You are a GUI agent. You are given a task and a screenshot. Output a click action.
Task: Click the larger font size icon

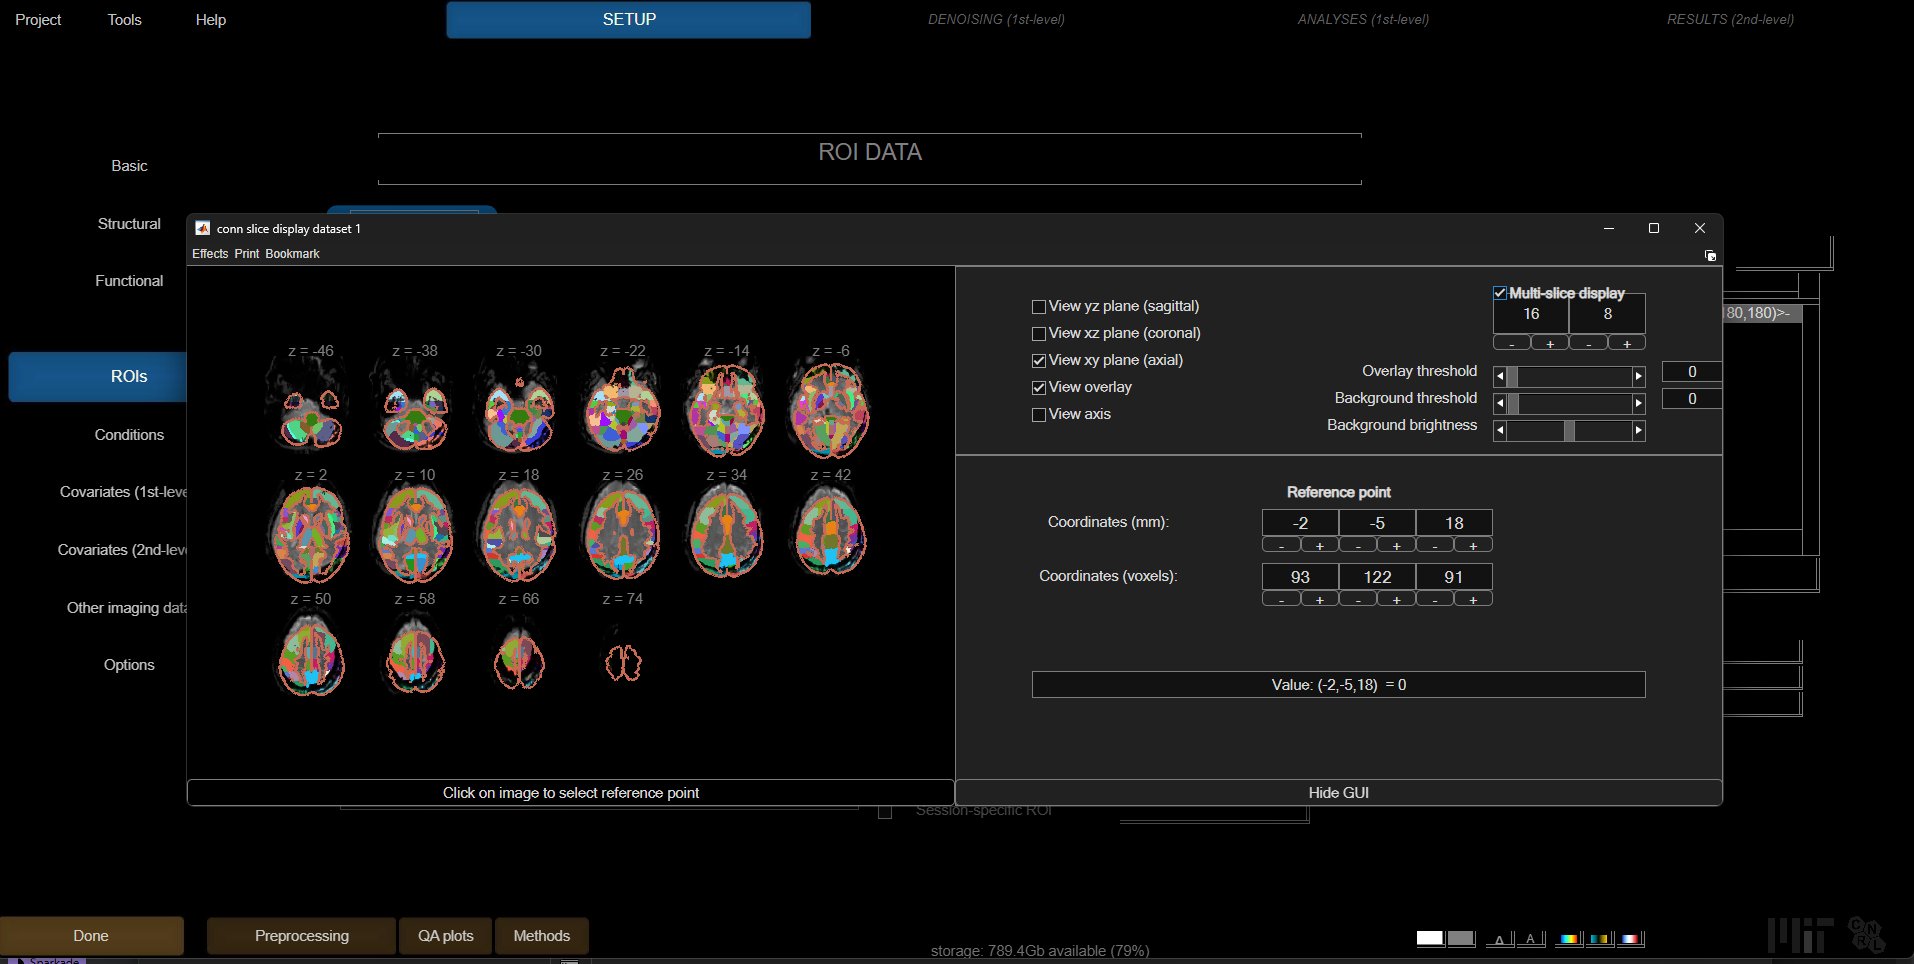(x=1531, y=938)
